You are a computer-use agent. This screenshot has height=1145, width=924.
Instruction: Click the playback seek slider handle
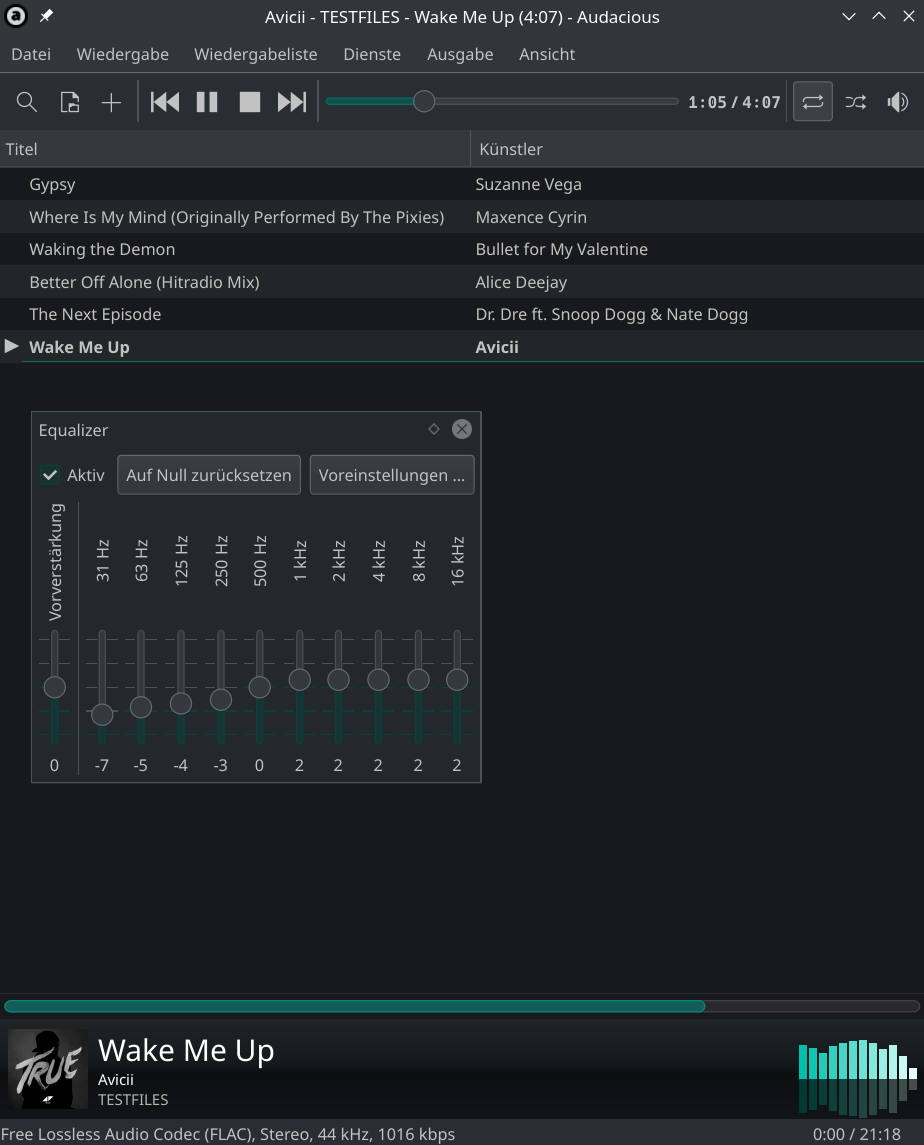pyautogui.click(x=424, y=102)
